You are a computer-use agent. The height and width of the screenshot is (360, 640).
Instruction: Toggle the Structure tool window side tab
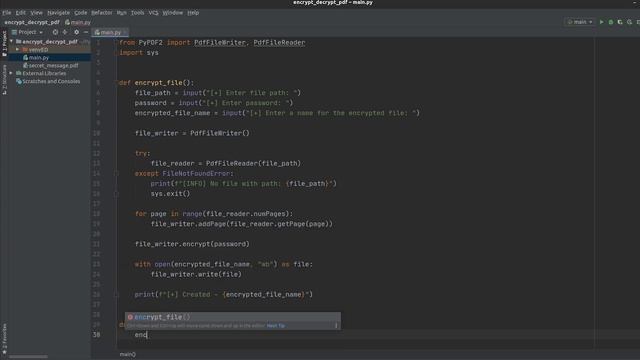tap(4, 80)
